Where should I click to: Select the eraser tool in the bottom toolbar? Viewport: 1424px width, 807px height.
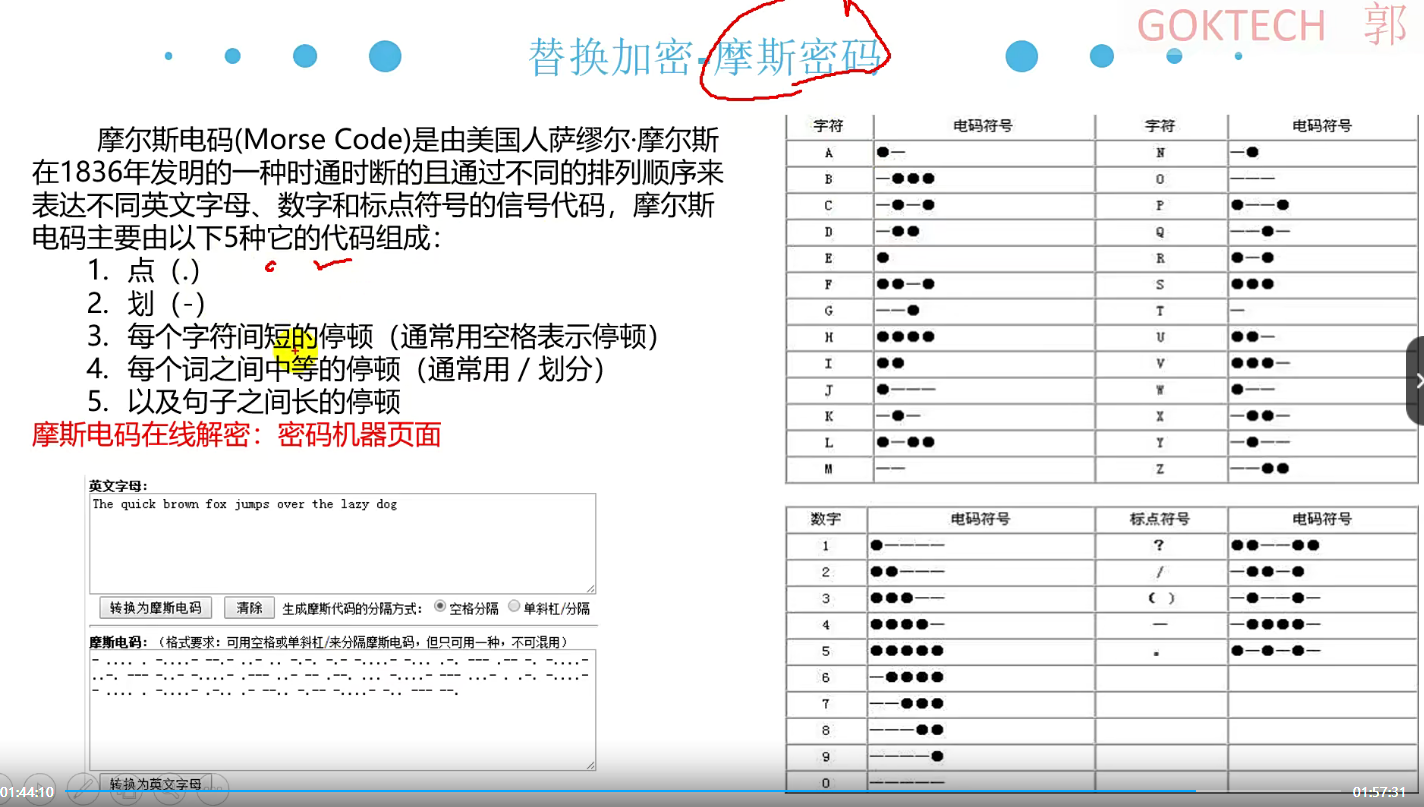[128, 791]
